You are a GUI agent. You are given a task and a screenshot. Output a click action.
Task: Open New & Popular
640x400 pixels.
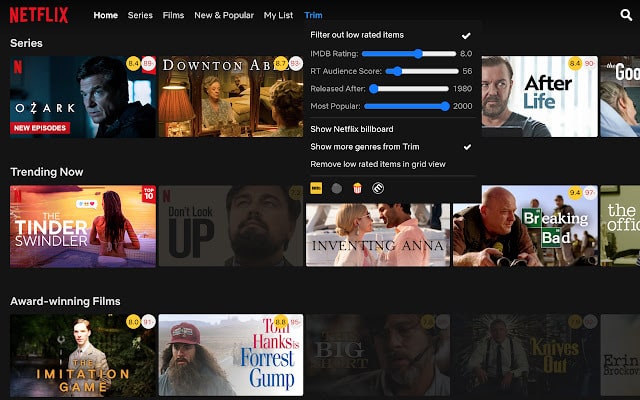pos(224,15)
